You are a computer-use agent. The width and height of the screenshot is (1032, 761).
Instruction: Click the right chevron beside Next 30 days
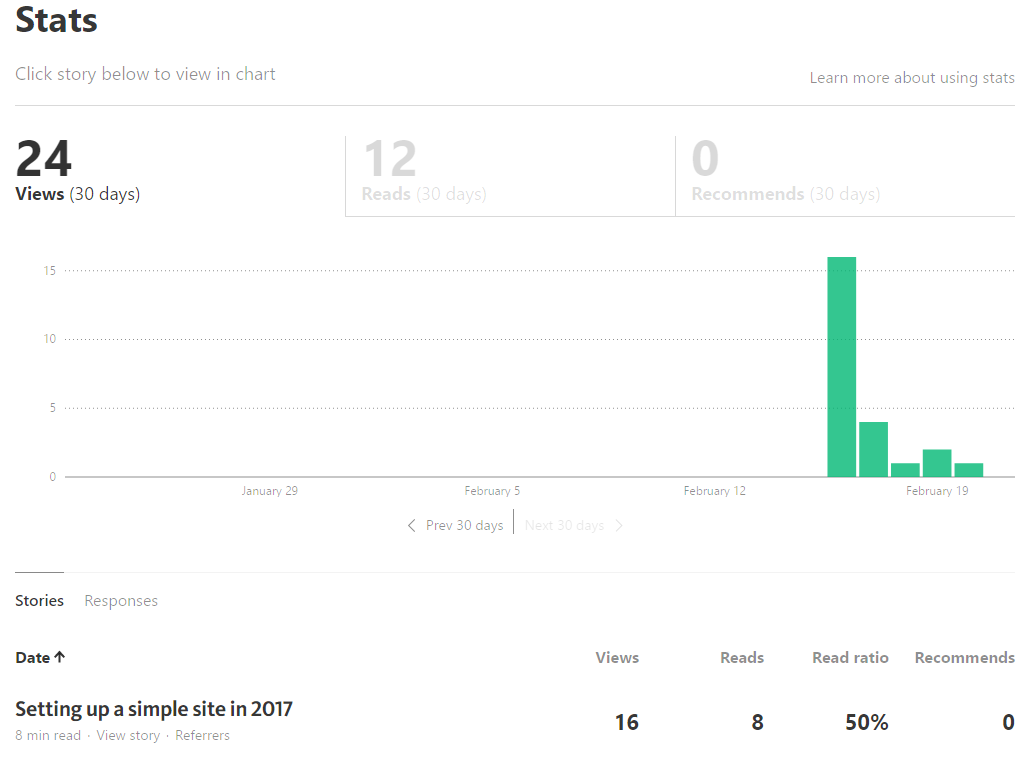click(620, 526)
